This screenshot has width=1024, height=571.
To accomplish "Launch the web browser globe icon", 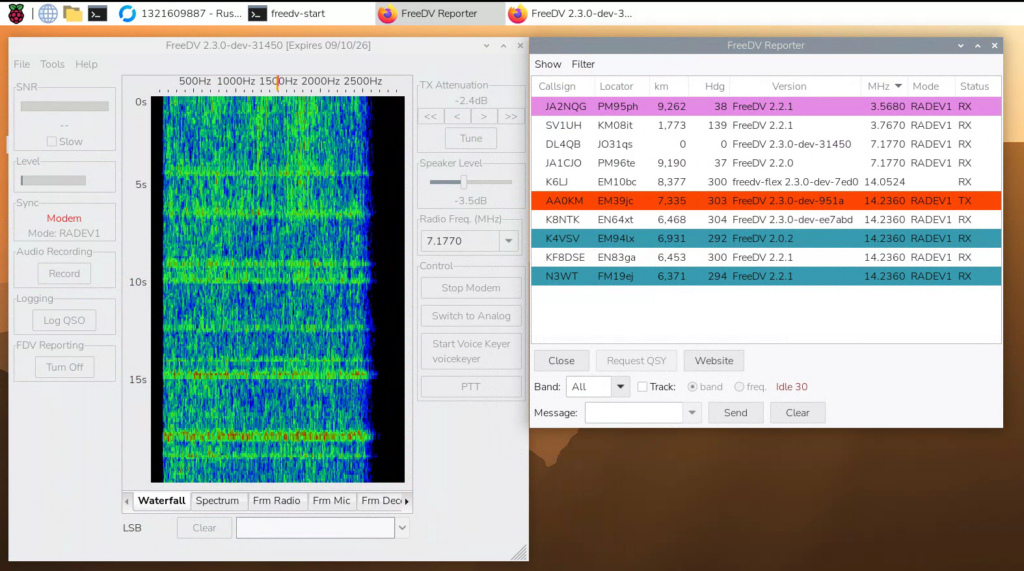I will (x=47, y=13).
